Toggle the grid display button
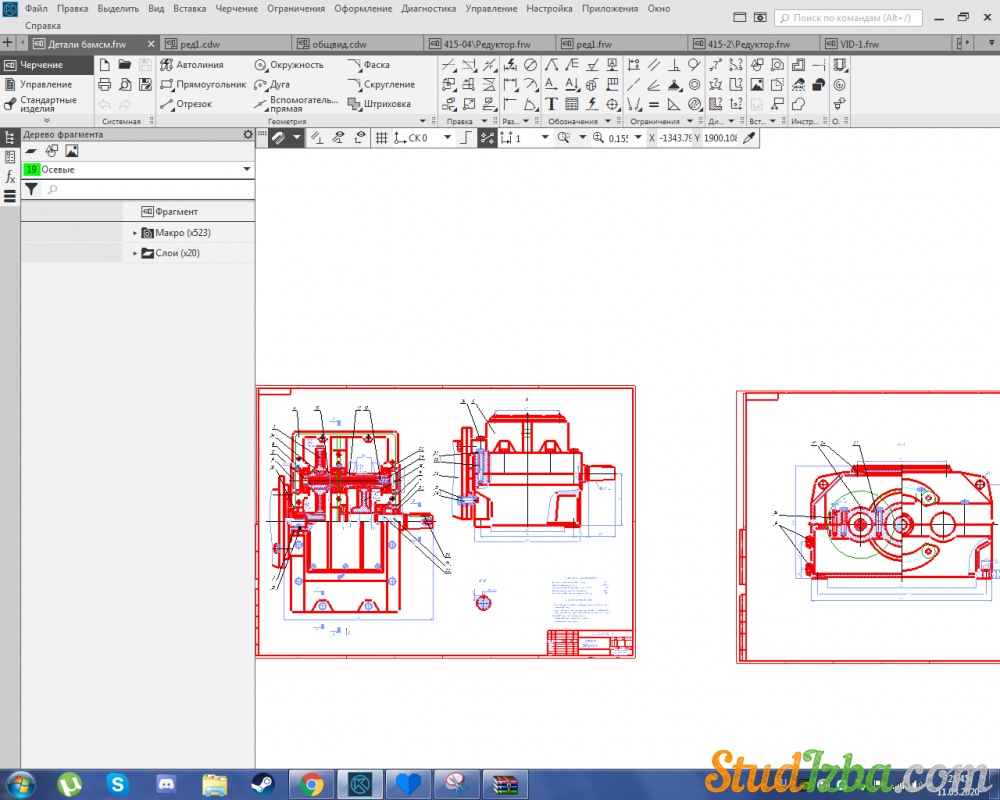1000x800 pixels. 381,138
